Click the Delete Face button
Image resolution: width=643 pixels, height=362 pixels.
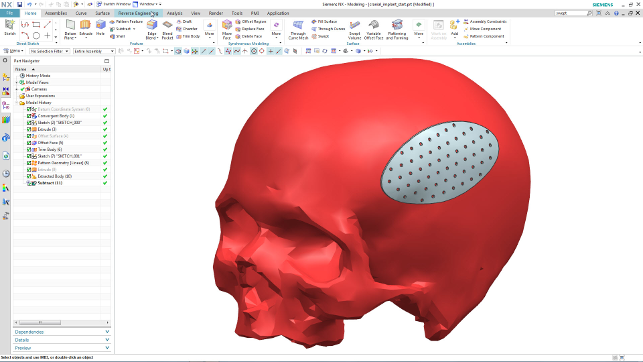(x=249, y=36)
